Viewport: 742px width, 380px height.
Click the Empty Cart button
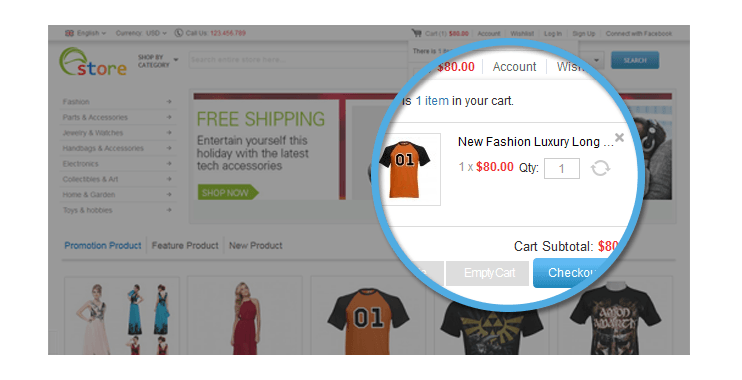click(487, 273)
